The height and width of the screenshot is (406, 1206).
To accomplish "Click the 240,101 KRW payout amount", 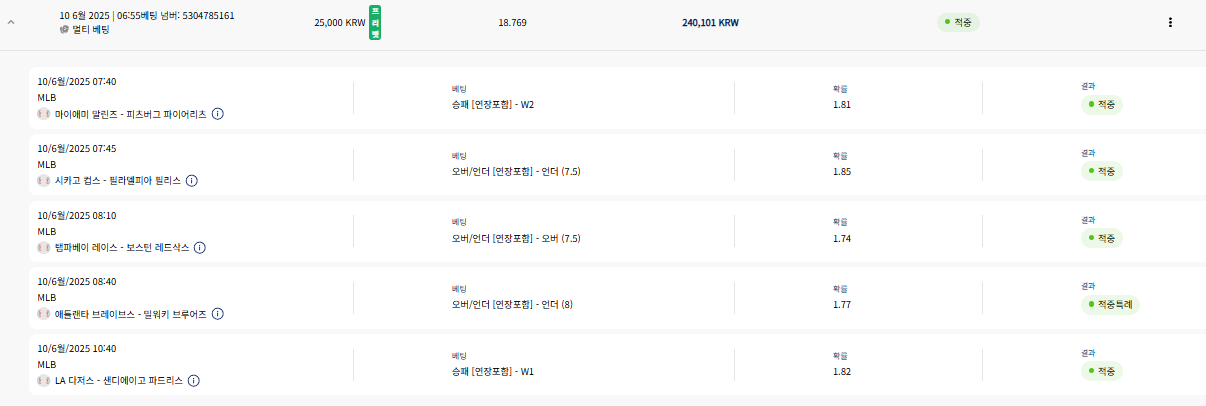I will click(x=710, y=22).
